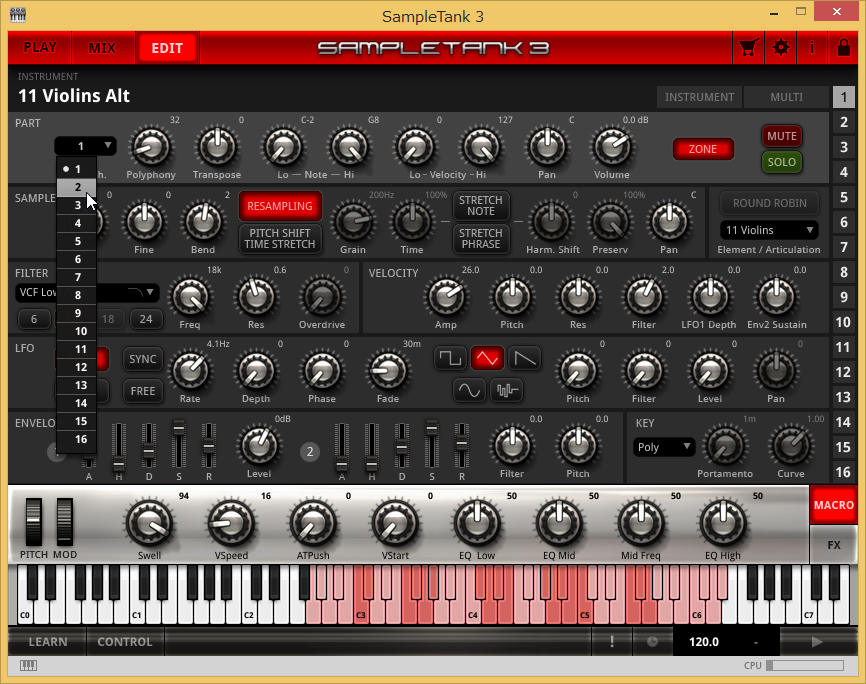The image size is (866, 684).
Task: Select the sine LFO waveform
Action: click(469, 391)
